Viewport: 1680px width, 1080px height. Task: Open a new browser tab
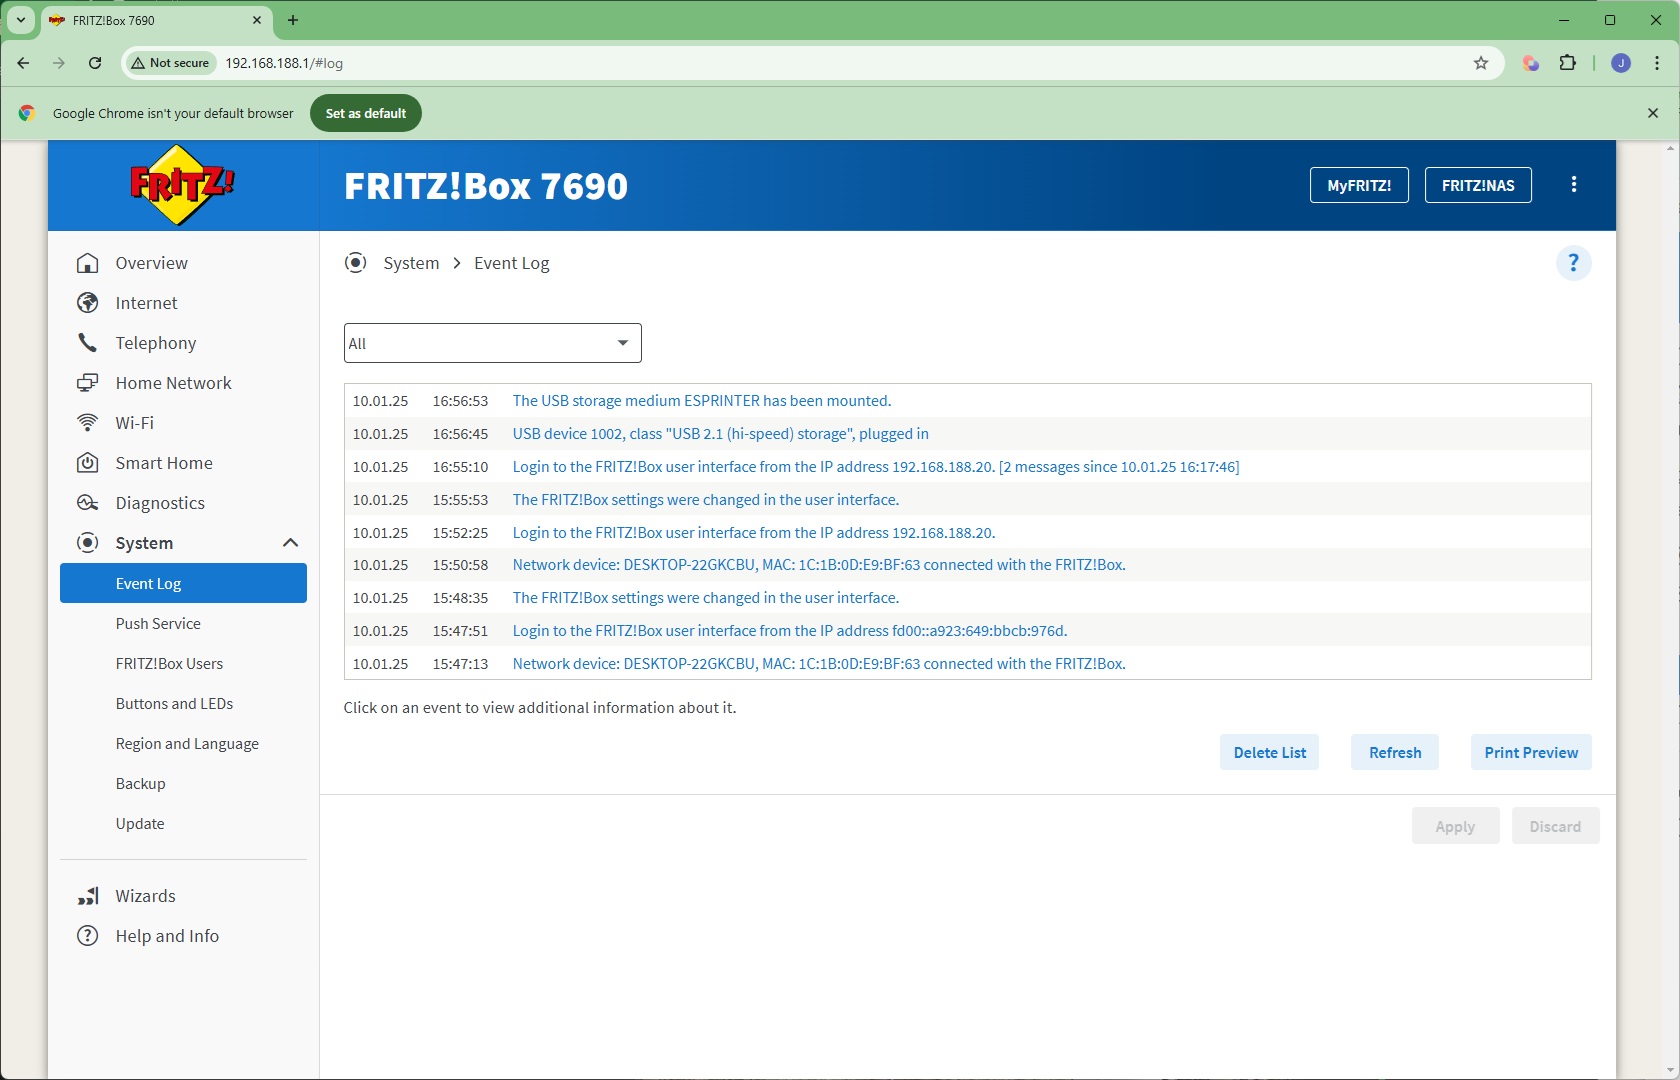293,20
